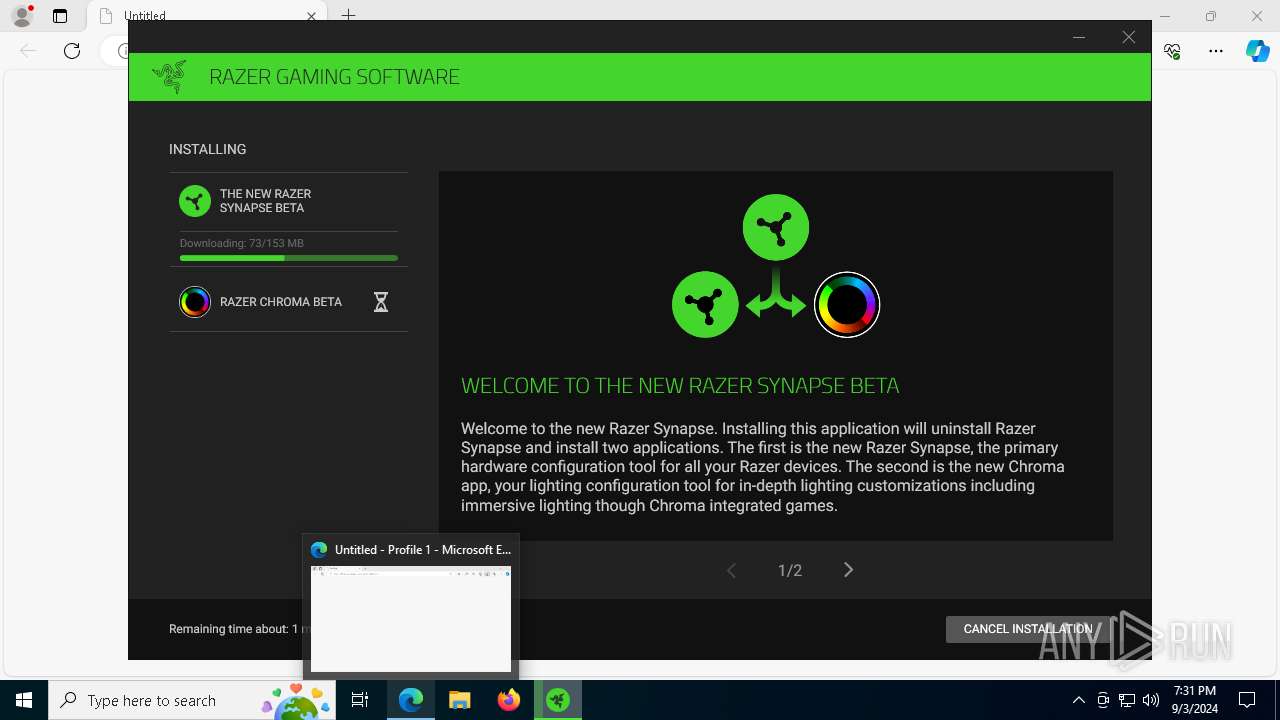This screenshot has height=720, width=1280.
Task: Click the Edge back navigation arrow
Action: click(28, 51)
